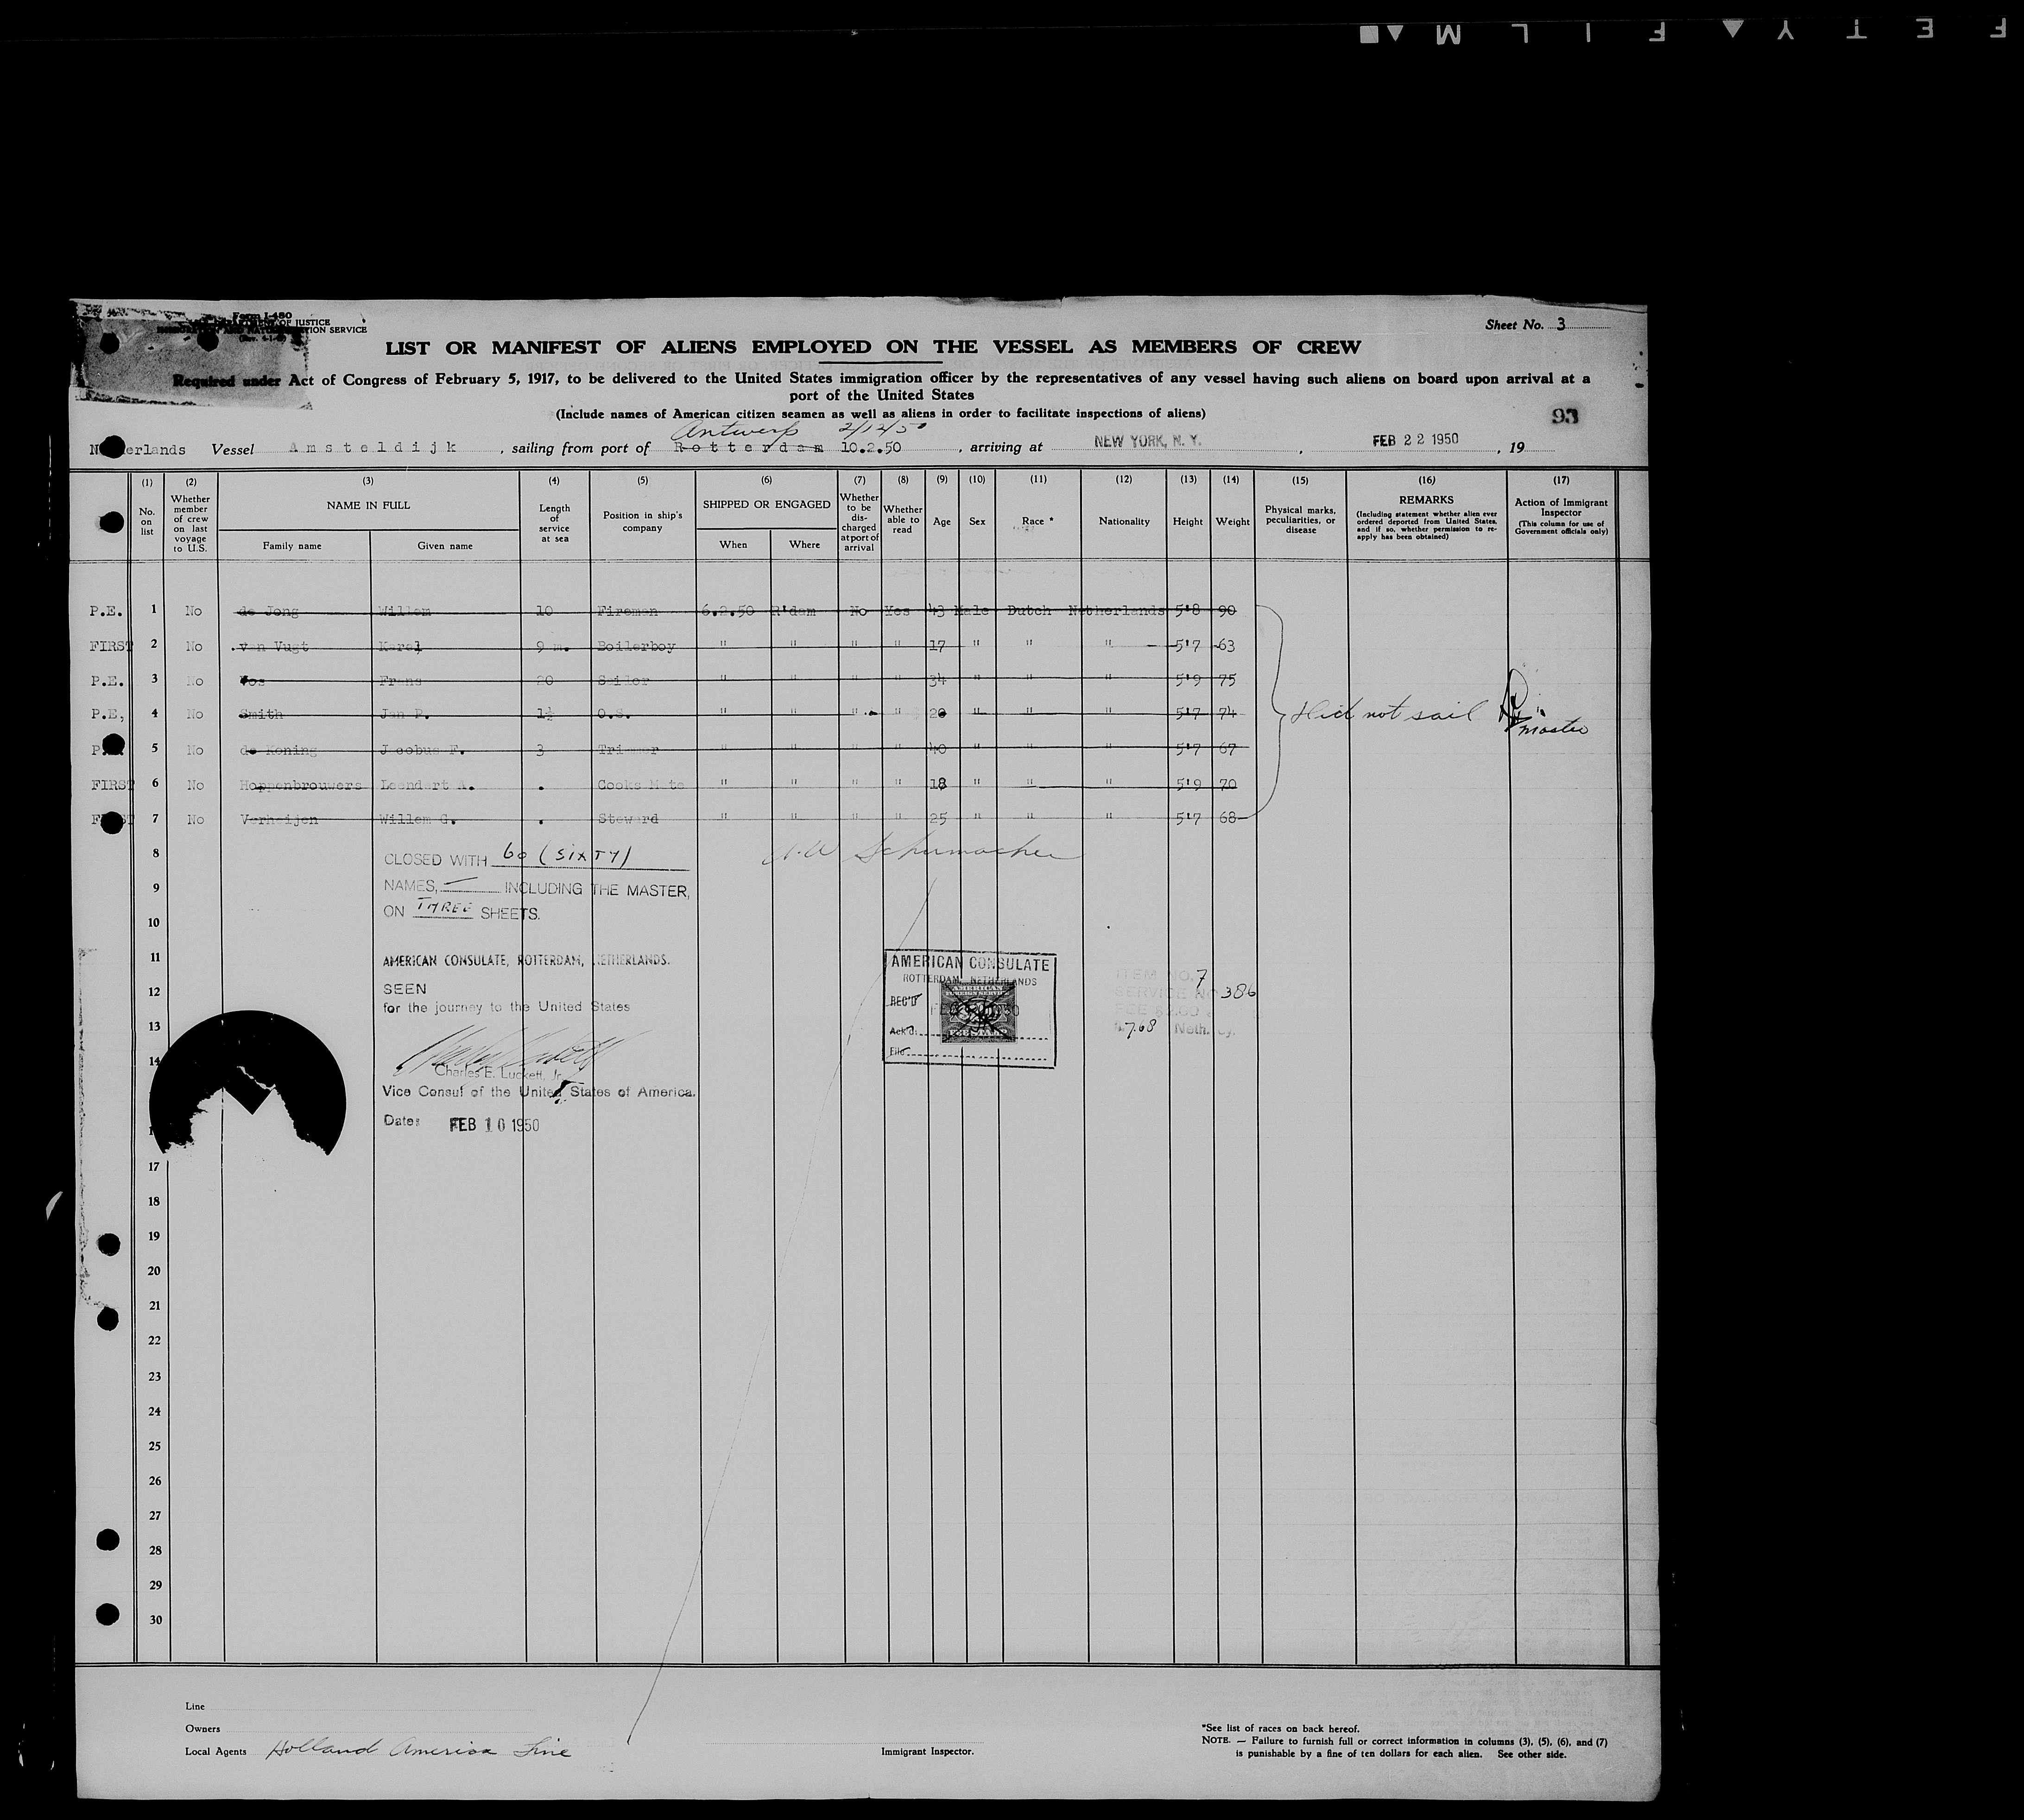Screen dimensions: 2024x1820
Task: Click the "6.2.50" shipped date in row 1
Action: (x=728, y=611)
